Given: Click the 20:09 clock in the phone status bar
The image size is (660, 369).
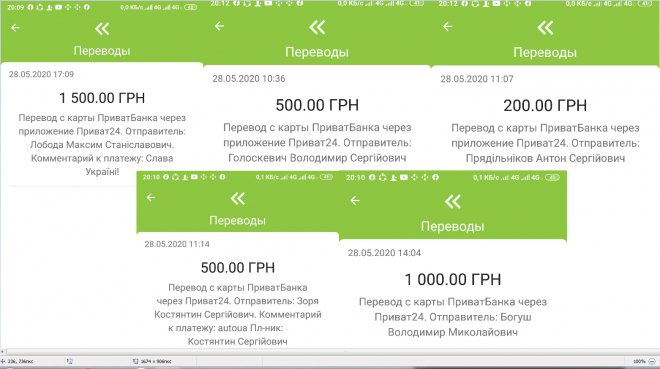Looking at the screenshot, I should tap(16, 7).
